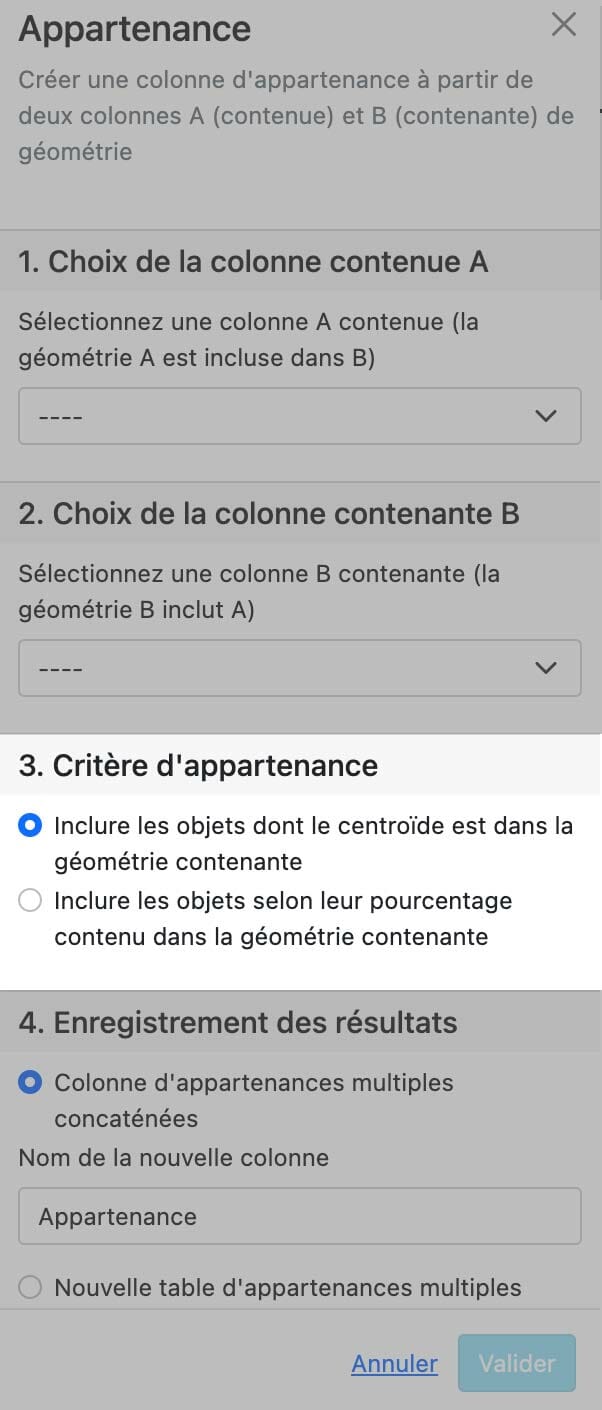
Task: Click the 'Inclure les objets dont le centroïde' label text
Action: (313, 844)
